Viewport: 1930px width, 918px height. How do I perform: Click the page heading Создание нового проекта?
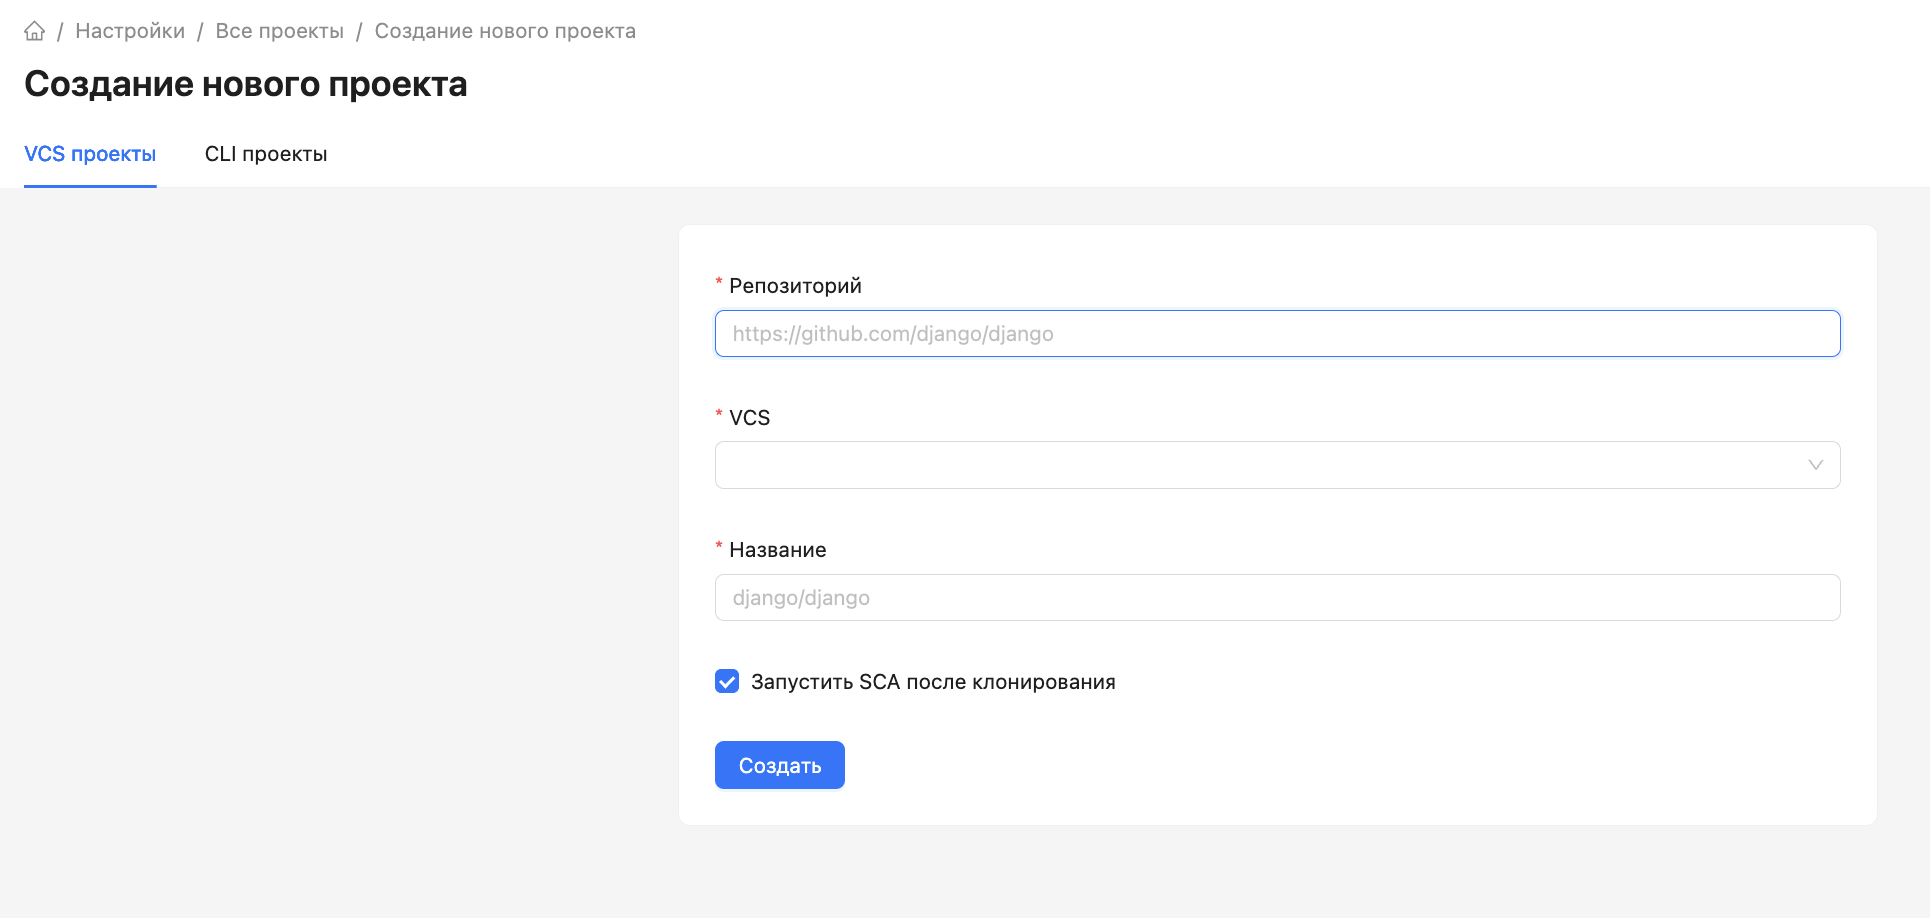click(246, 84)
